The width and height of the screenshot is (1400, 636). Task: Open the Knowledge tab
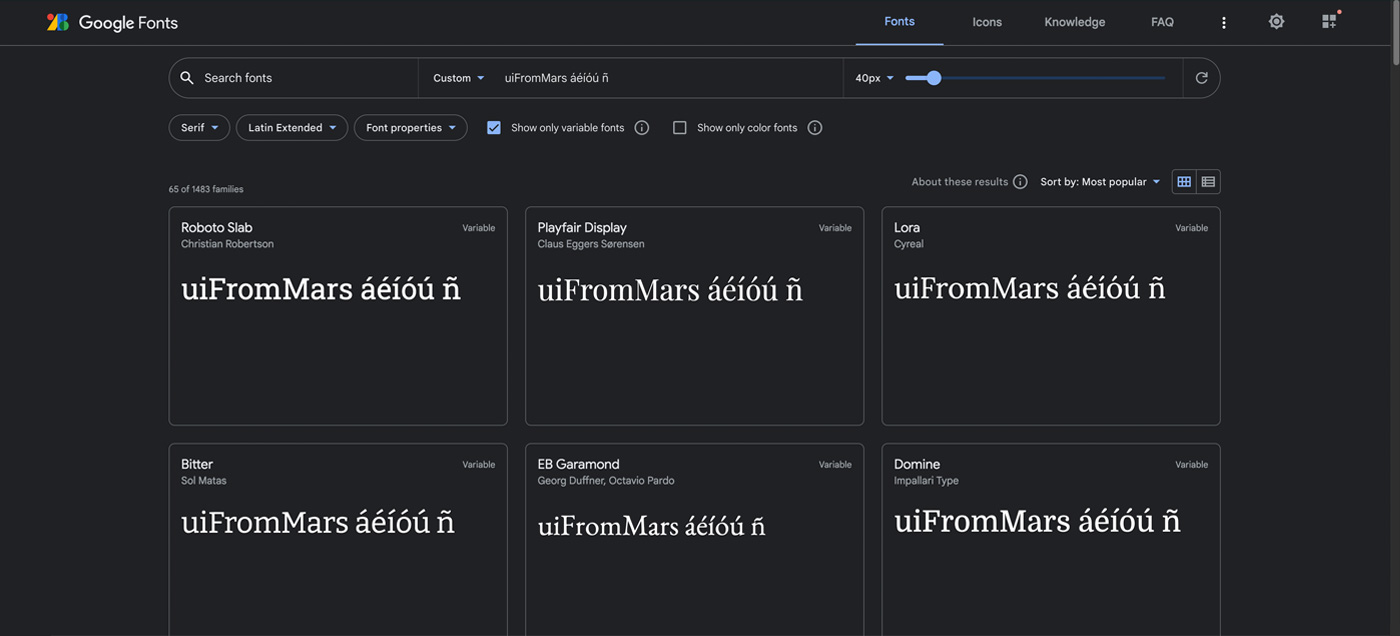point(1075,22)
